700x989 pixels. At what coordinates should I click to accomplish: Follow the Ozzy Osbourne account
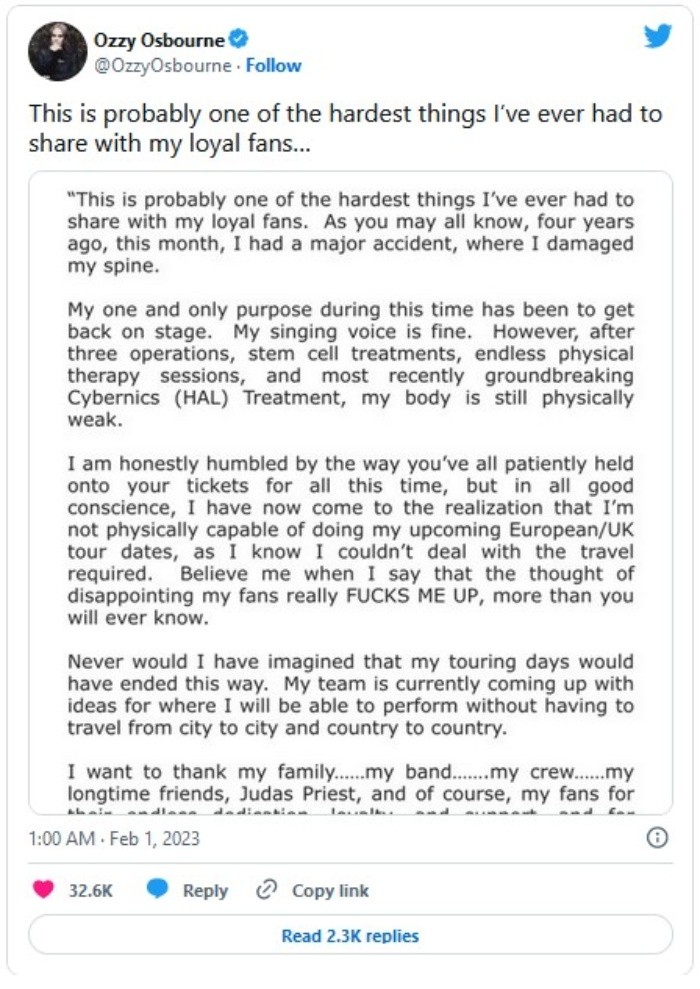click(x=274, y=66)
